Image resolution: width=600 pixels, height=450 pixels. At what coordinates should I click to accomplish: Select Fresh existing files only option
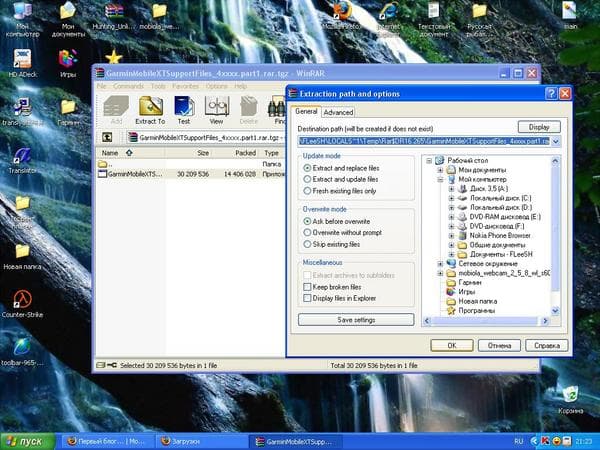click(307, 191)
